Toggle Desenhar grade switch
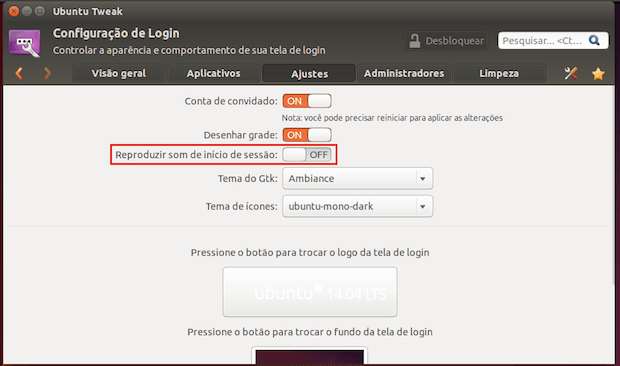This screenshot has height=366, width=620. [x=307, y=135]
